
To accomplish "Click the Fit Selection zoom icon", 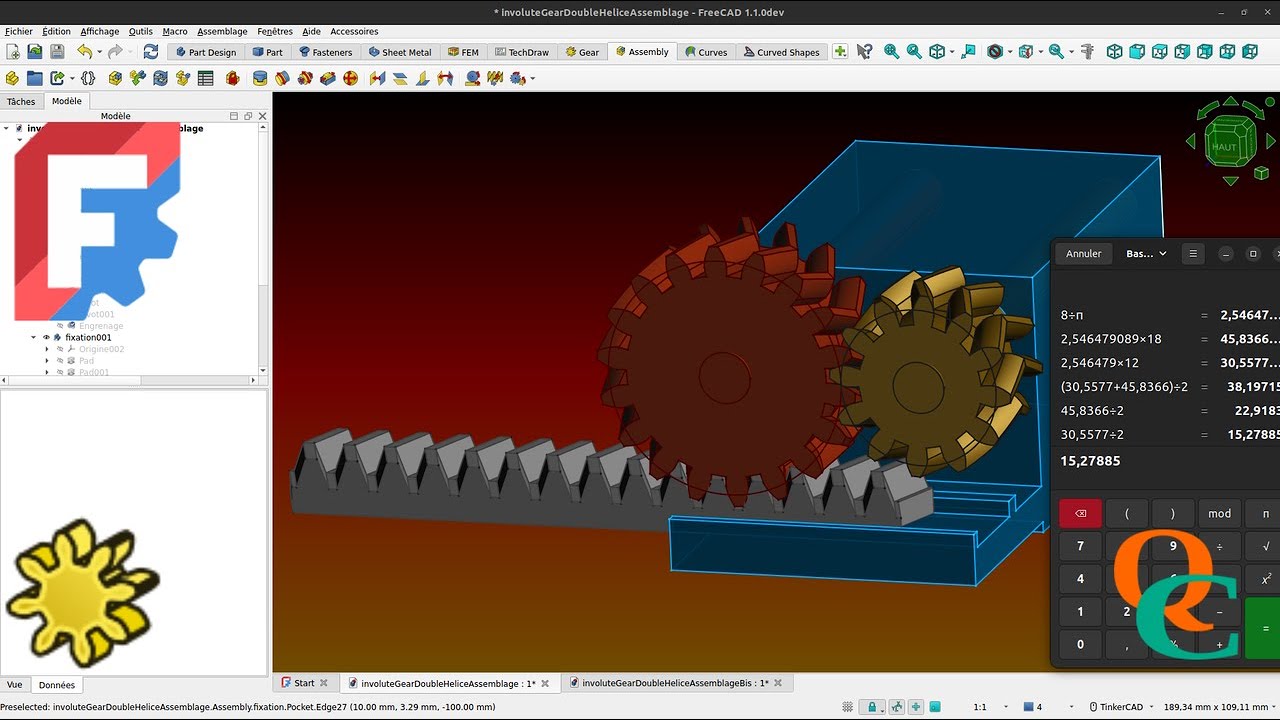I will click(914, 52).
